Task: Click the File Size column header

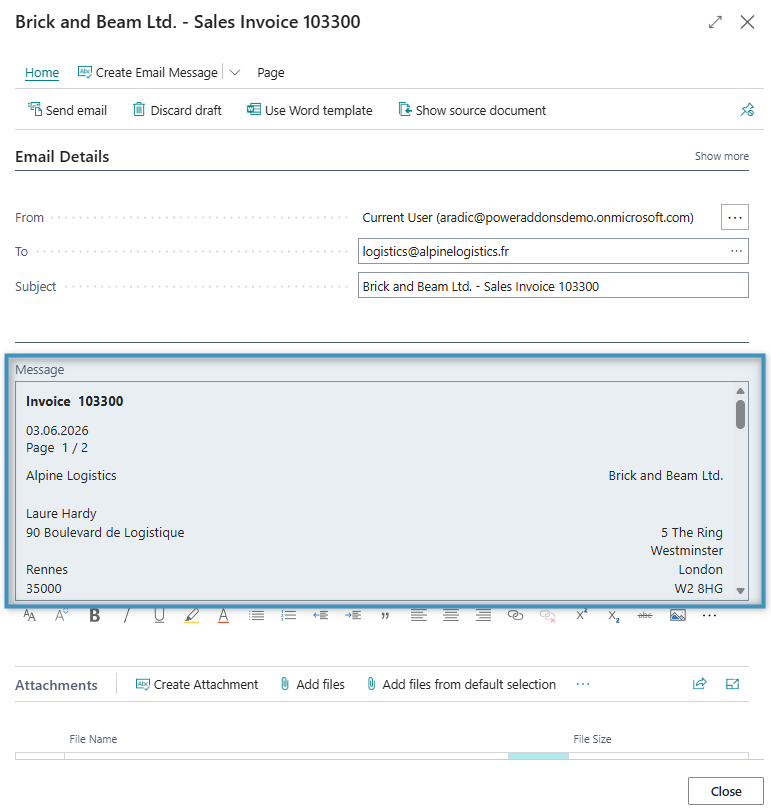Action: pyautogui.click(x=592, y=739)
